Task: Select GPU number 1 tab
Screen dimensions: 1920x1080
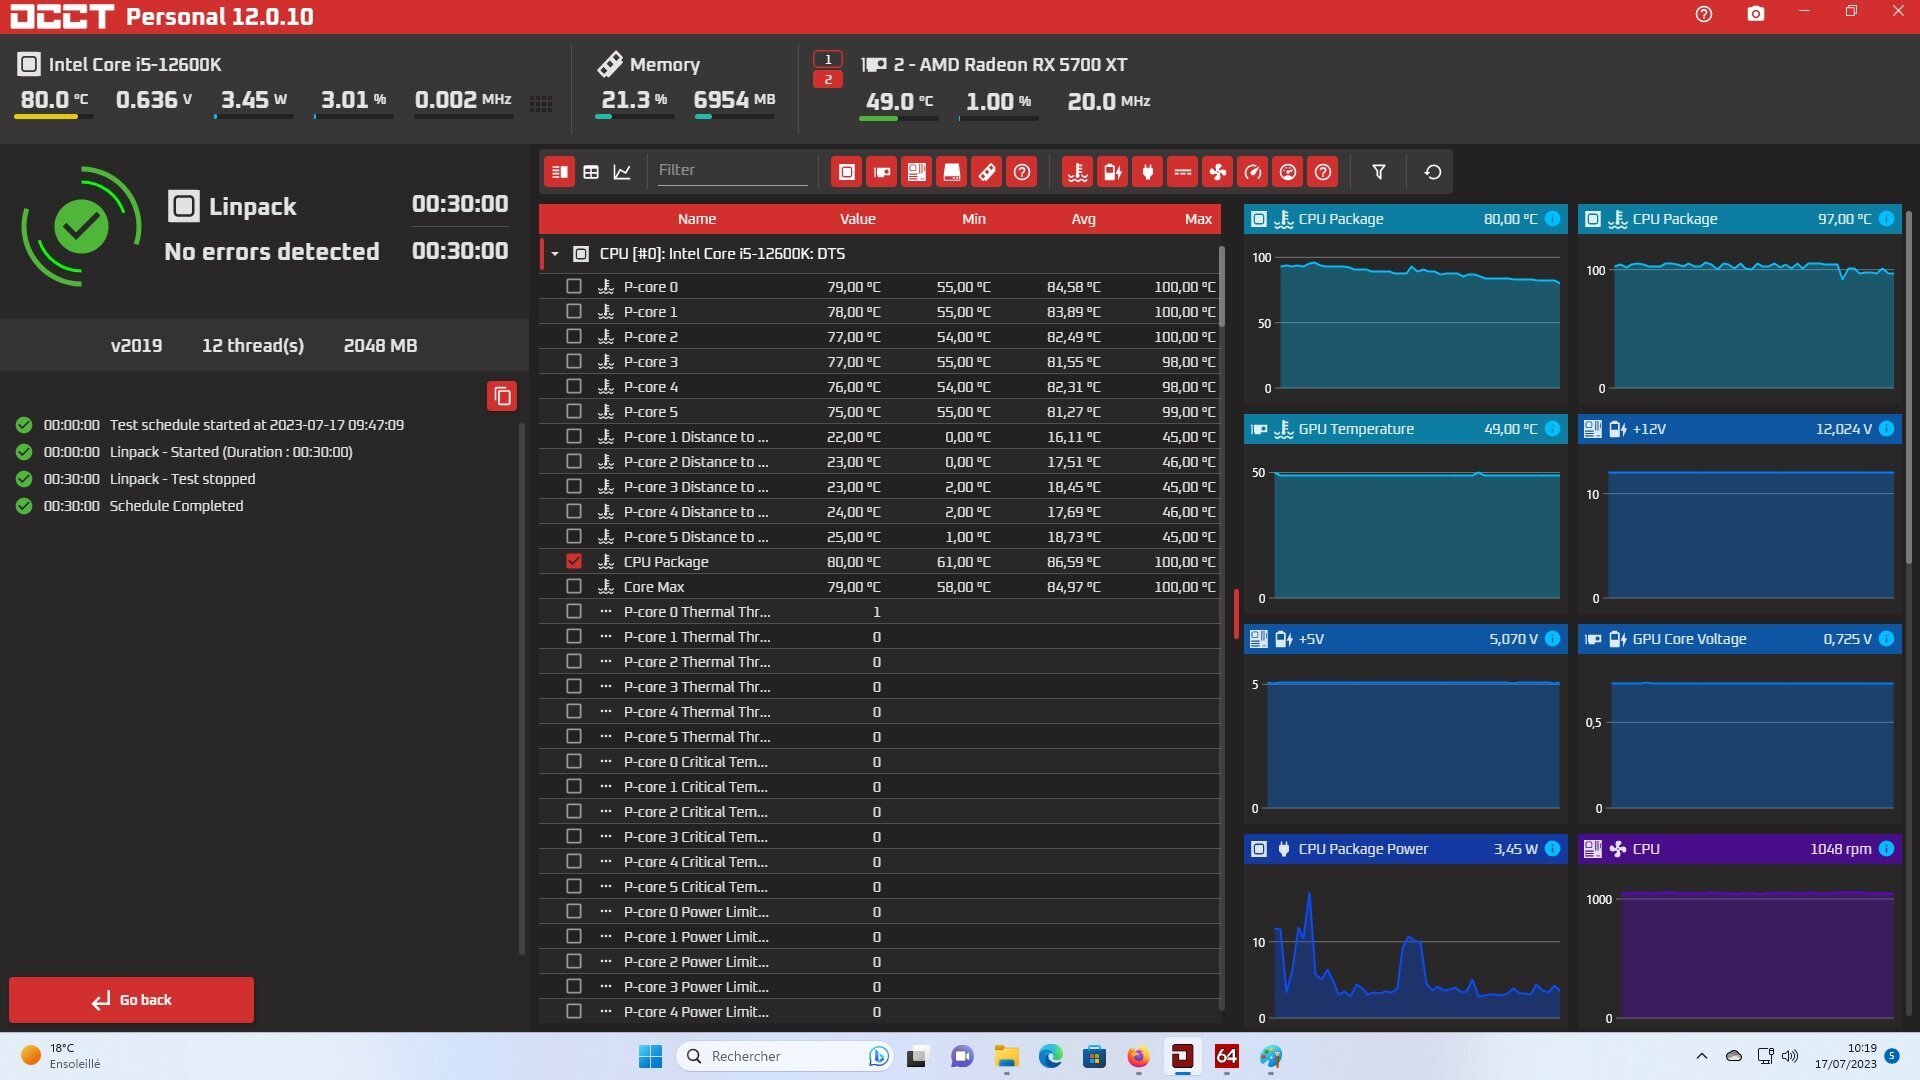Action: [x=827, y=59]
